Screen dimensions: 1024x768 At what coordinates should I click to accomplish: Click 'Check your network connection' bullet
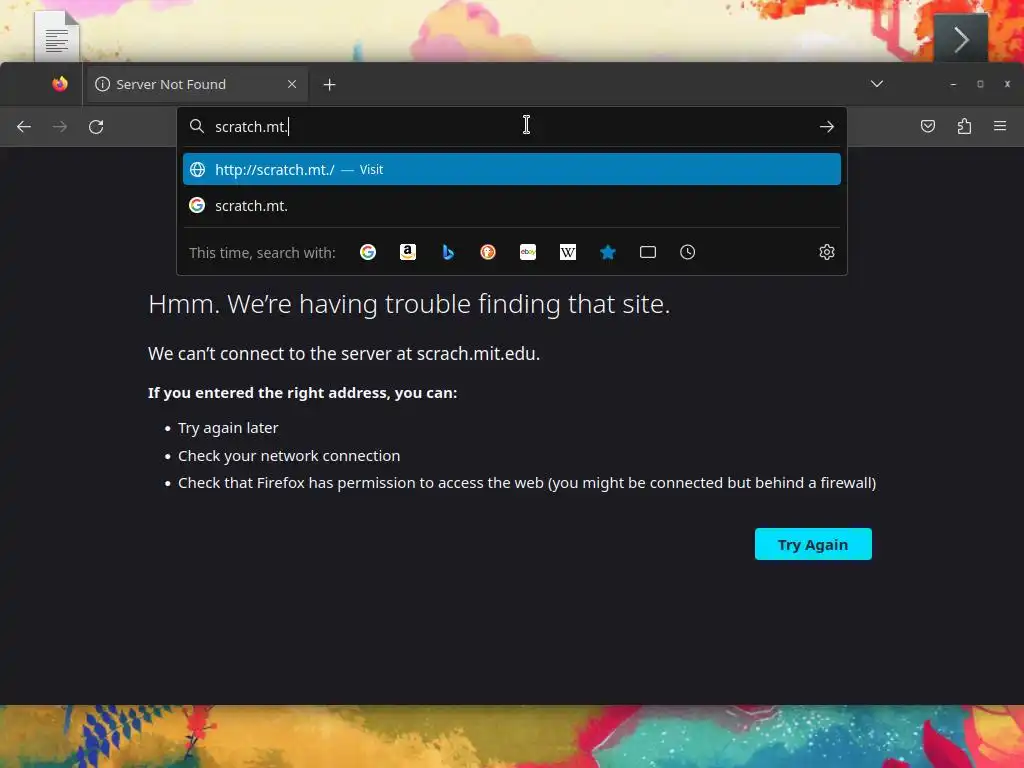289,456
